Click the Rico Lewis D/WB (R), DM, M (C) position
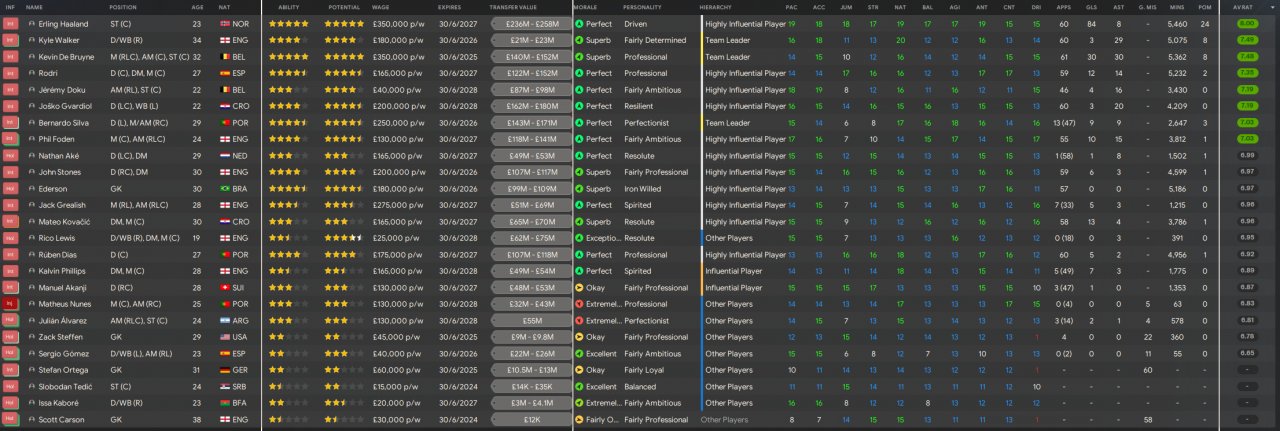Image resolution: width=1280 pixels, height=431 pixels. pyautogui.click(x=144, y=238)
